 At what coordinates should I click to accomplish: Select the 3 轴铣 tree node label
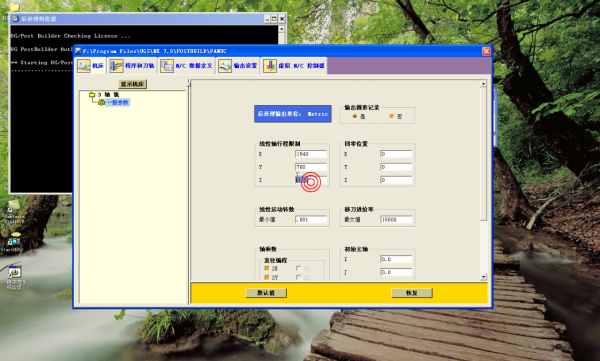tap(108, 95)
